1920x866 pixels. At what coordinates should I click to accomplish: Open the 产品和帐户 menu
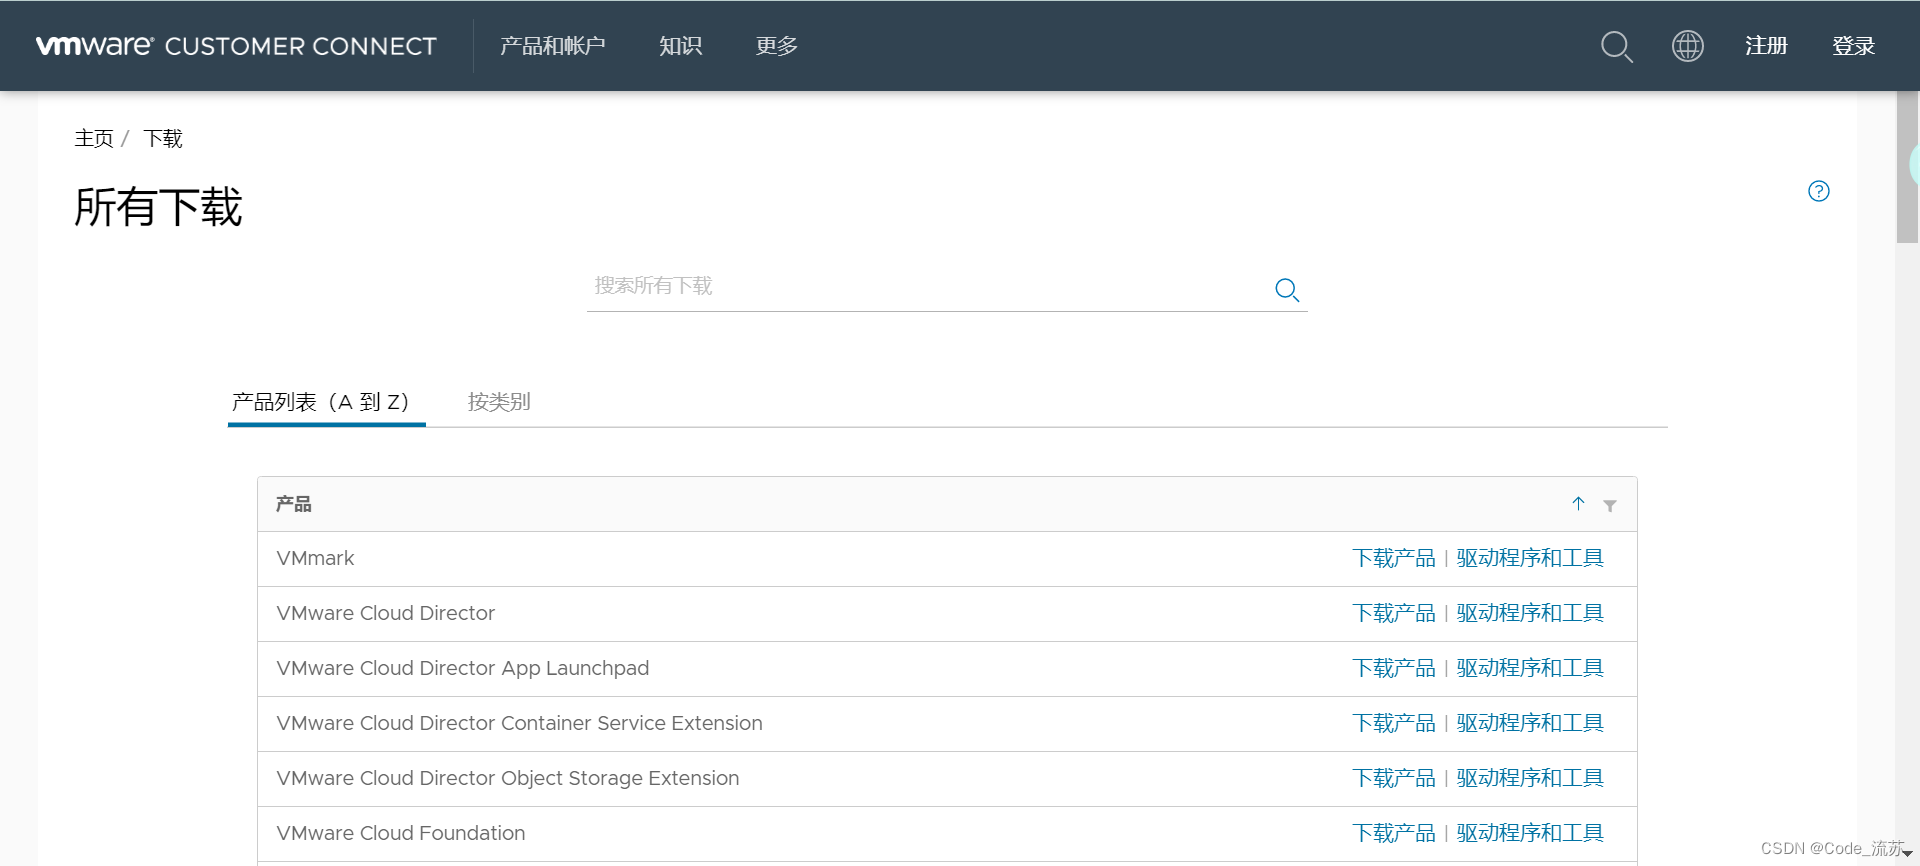pos(553,46)
